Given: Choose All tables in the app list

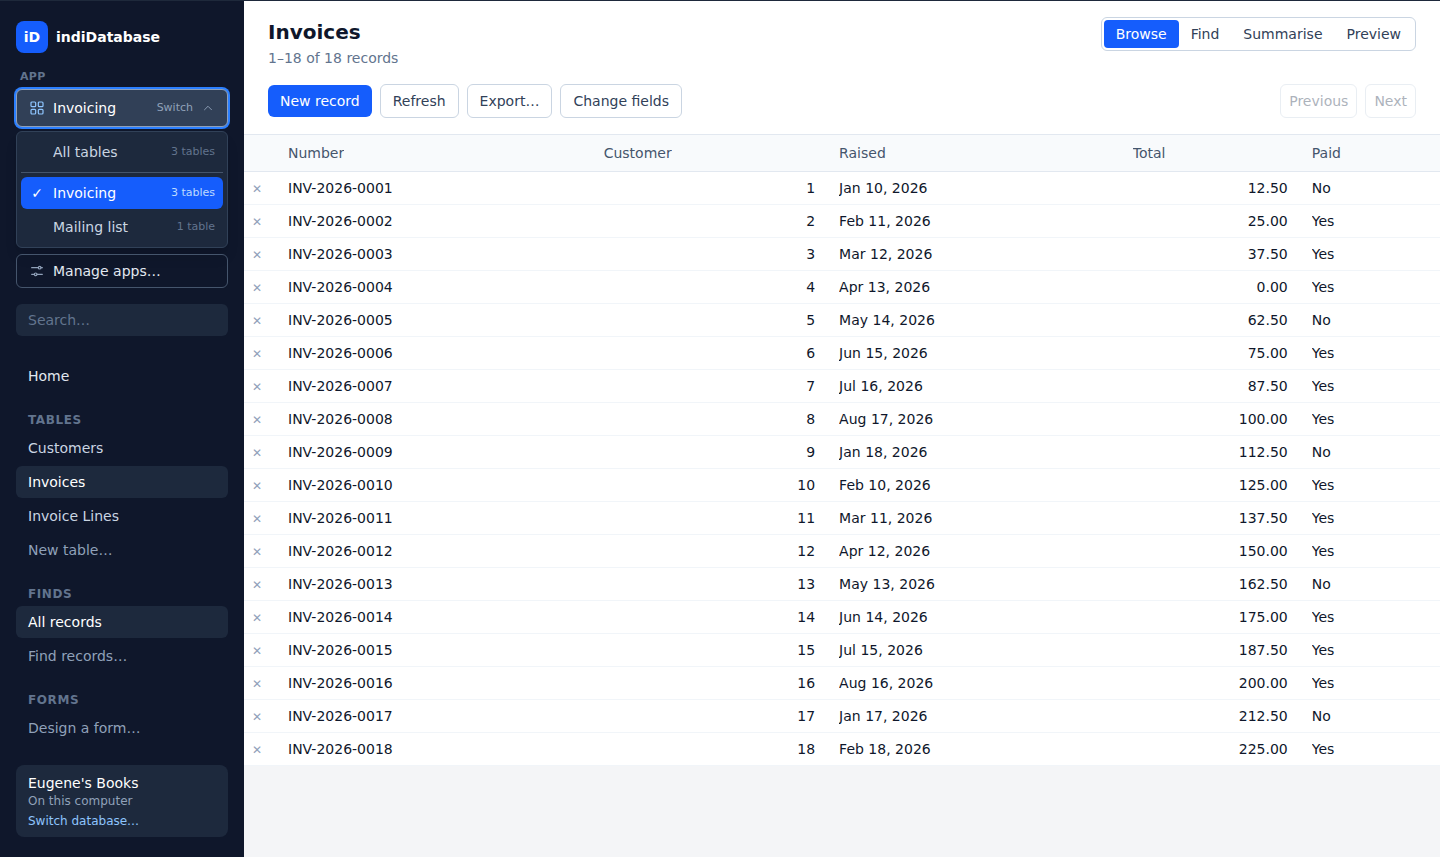Looking at the screenshot, I should [122, 152].
